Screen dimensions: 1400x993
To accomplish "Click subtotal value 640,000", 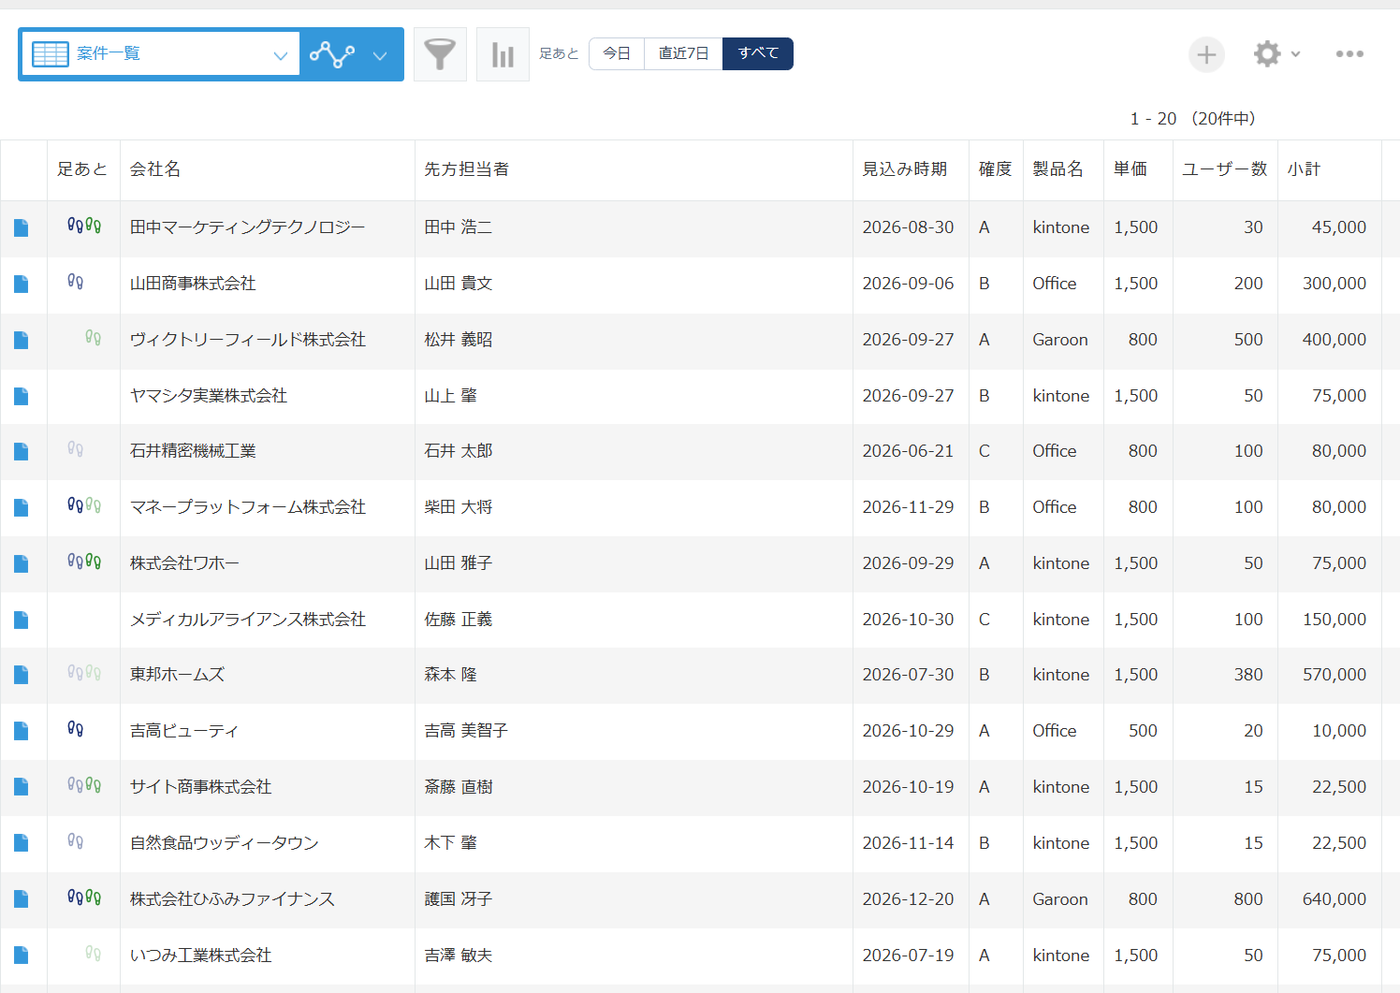I will [1334, 899].
